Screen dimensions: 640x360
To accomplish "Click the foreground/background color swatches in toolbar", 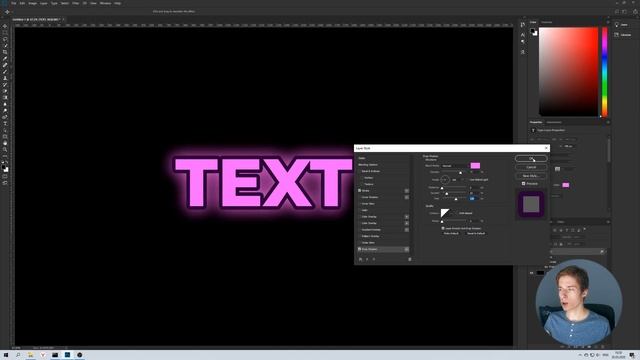I will 5,168.
